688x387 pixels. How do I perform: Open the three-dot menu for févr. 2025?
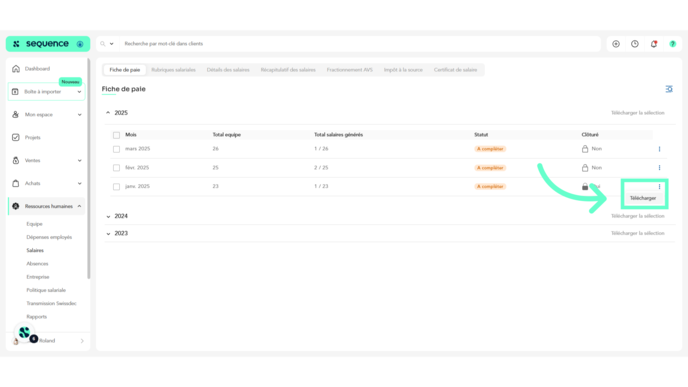pos(659,168)
